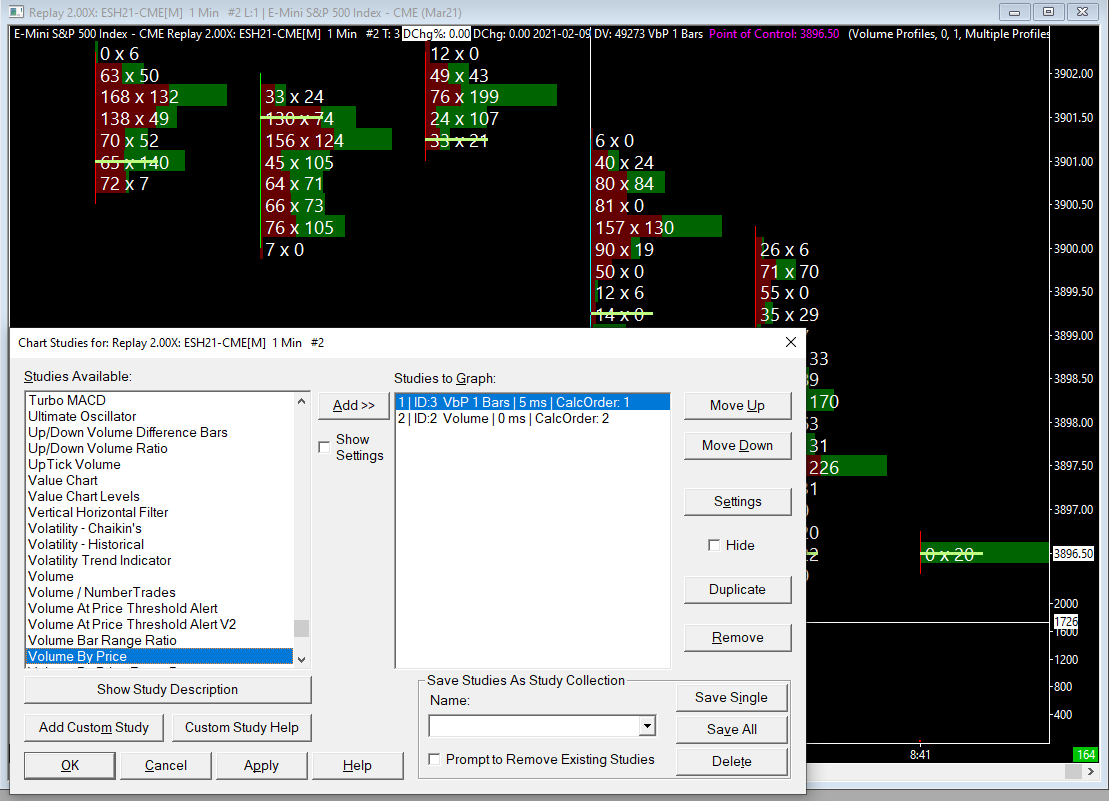Open Custom Study Help

coord(242,727)
